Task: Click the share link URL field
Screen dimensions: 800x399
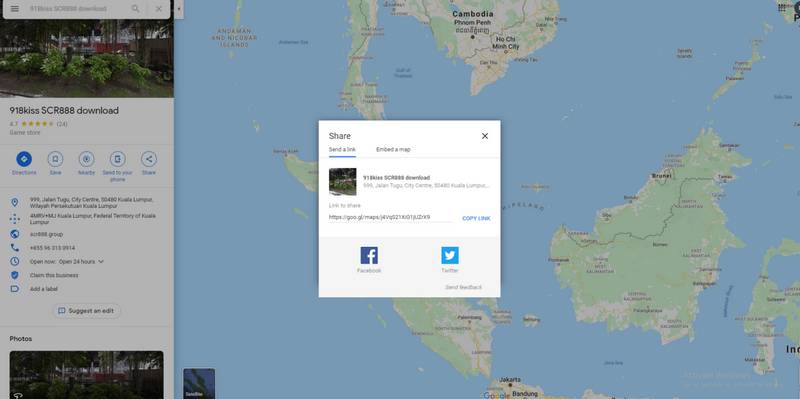Action: tap(390, 217)
